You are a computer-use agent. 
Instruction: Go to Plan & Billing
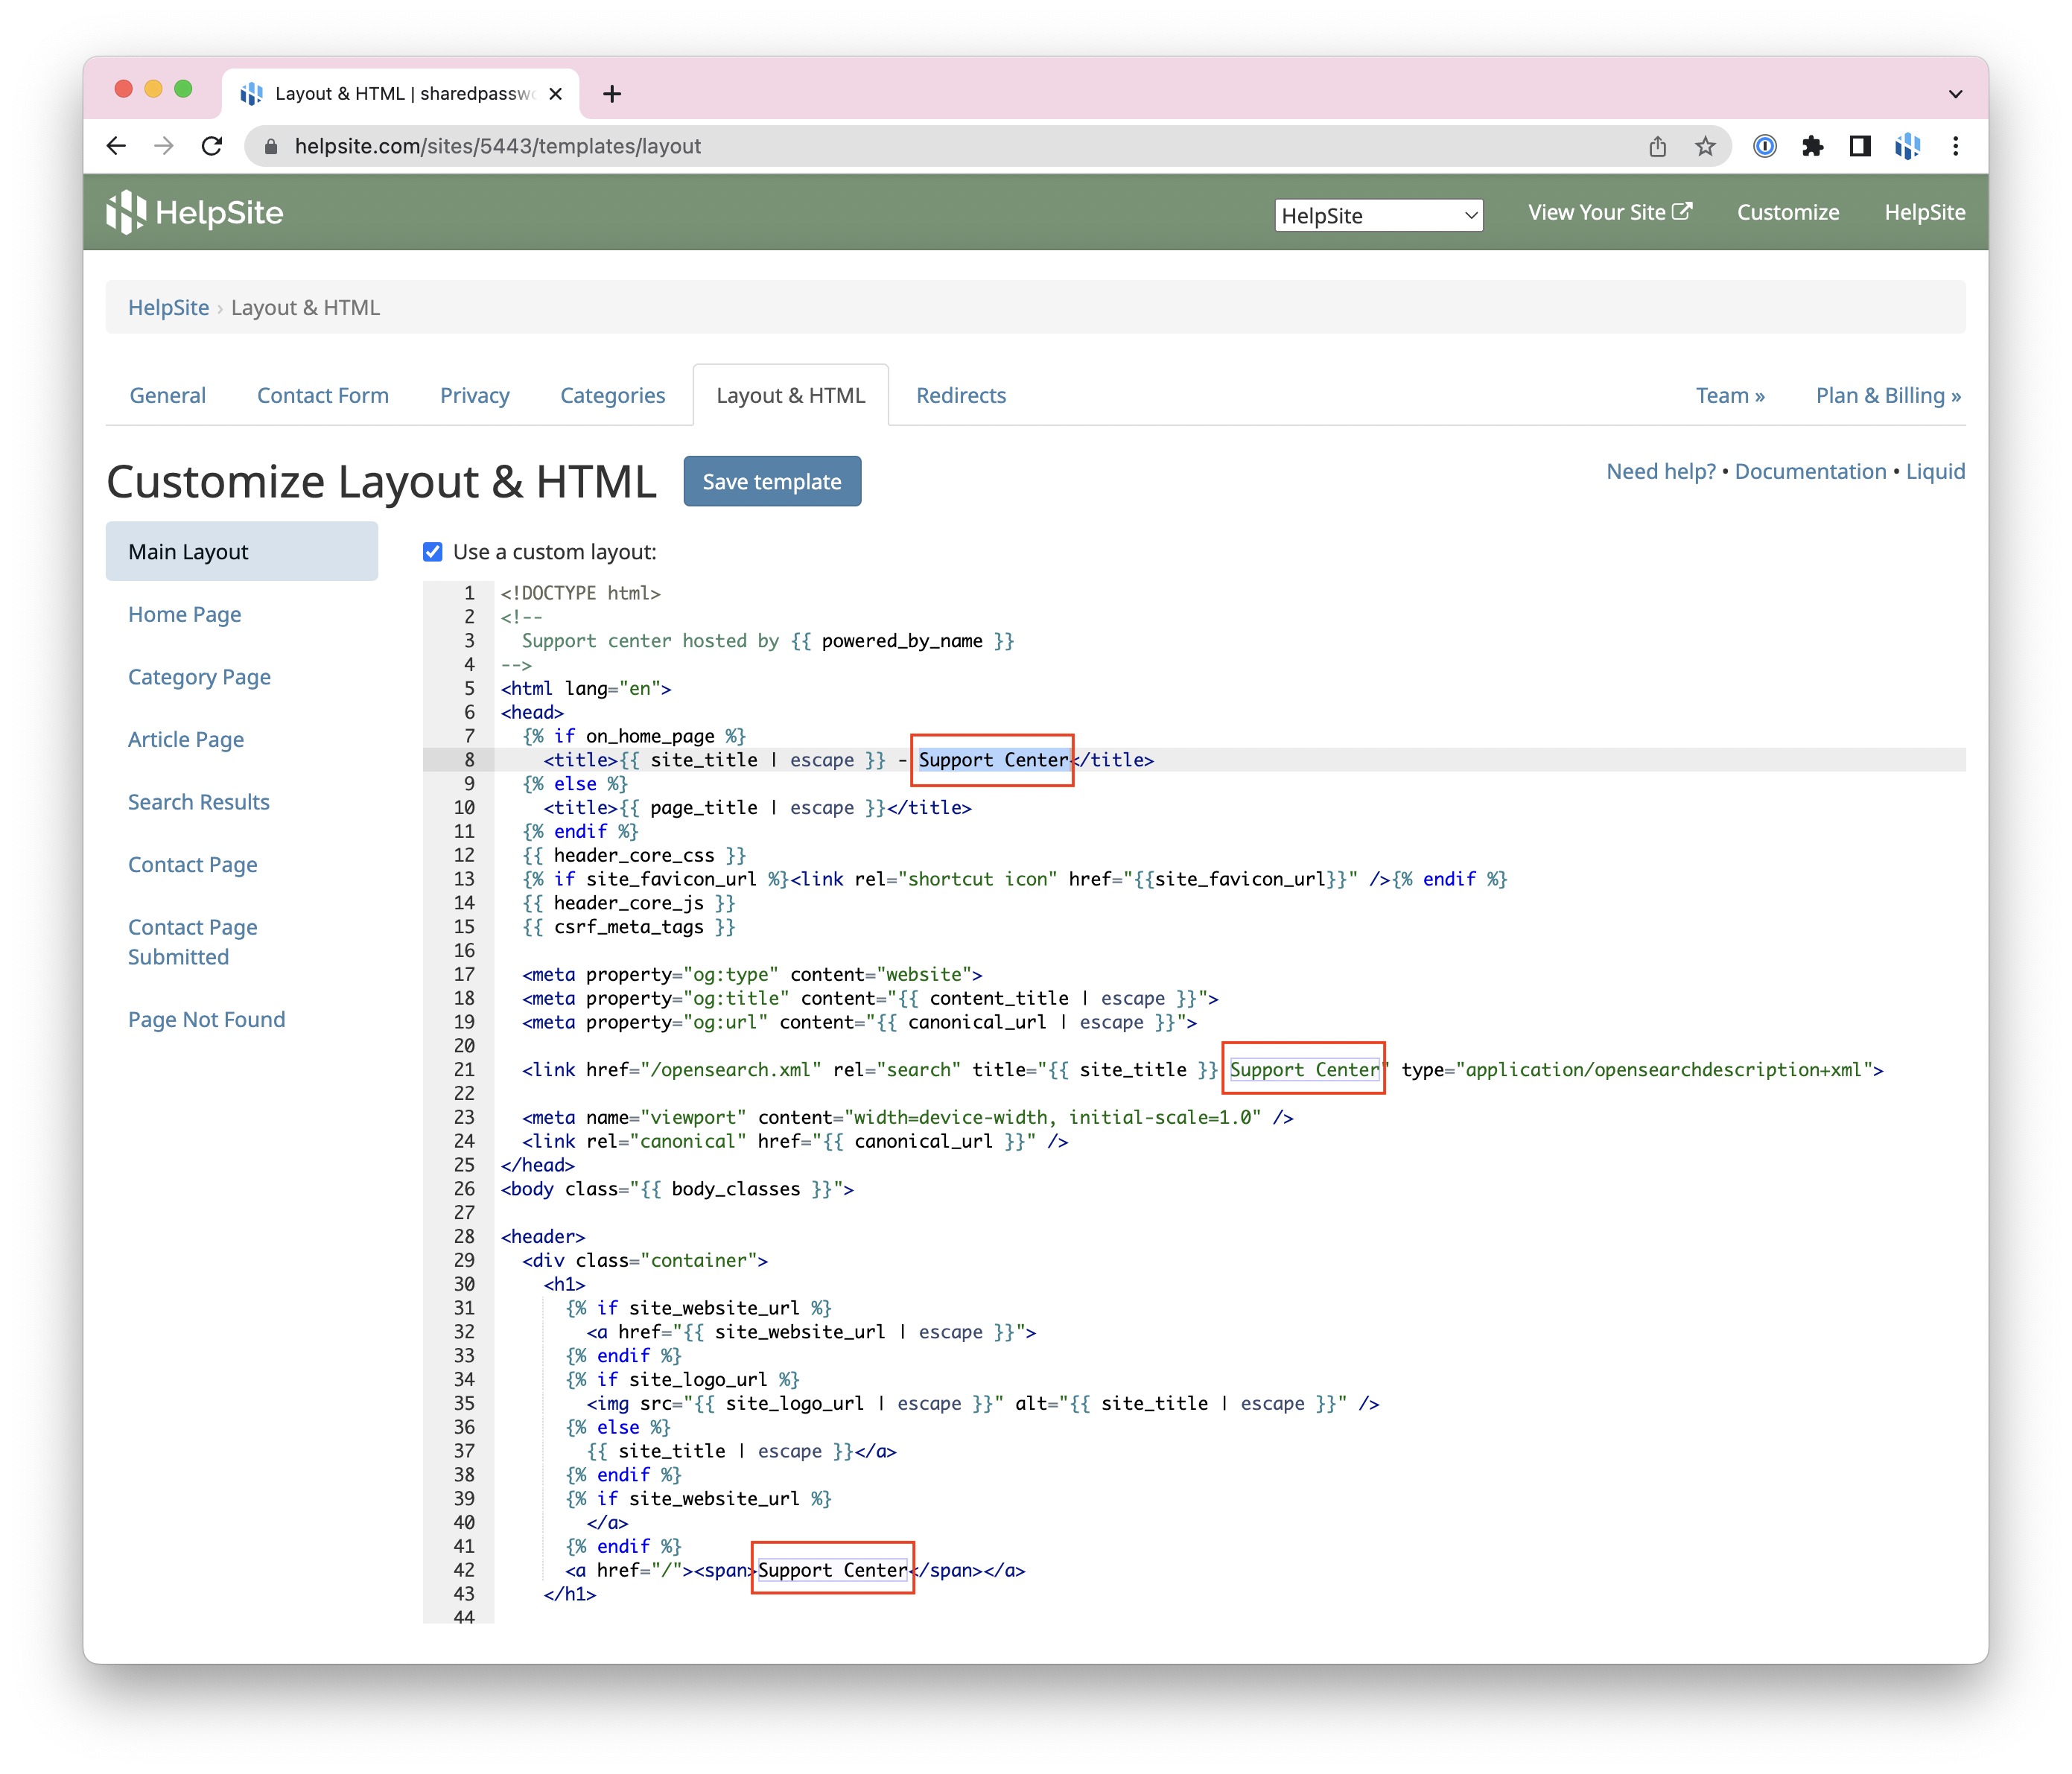[1888, 395]
